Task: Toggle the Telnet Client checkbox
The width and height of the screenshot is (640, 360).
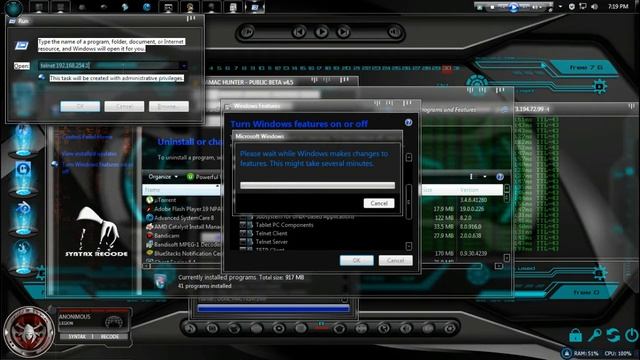Action: (x=243, y=233)
